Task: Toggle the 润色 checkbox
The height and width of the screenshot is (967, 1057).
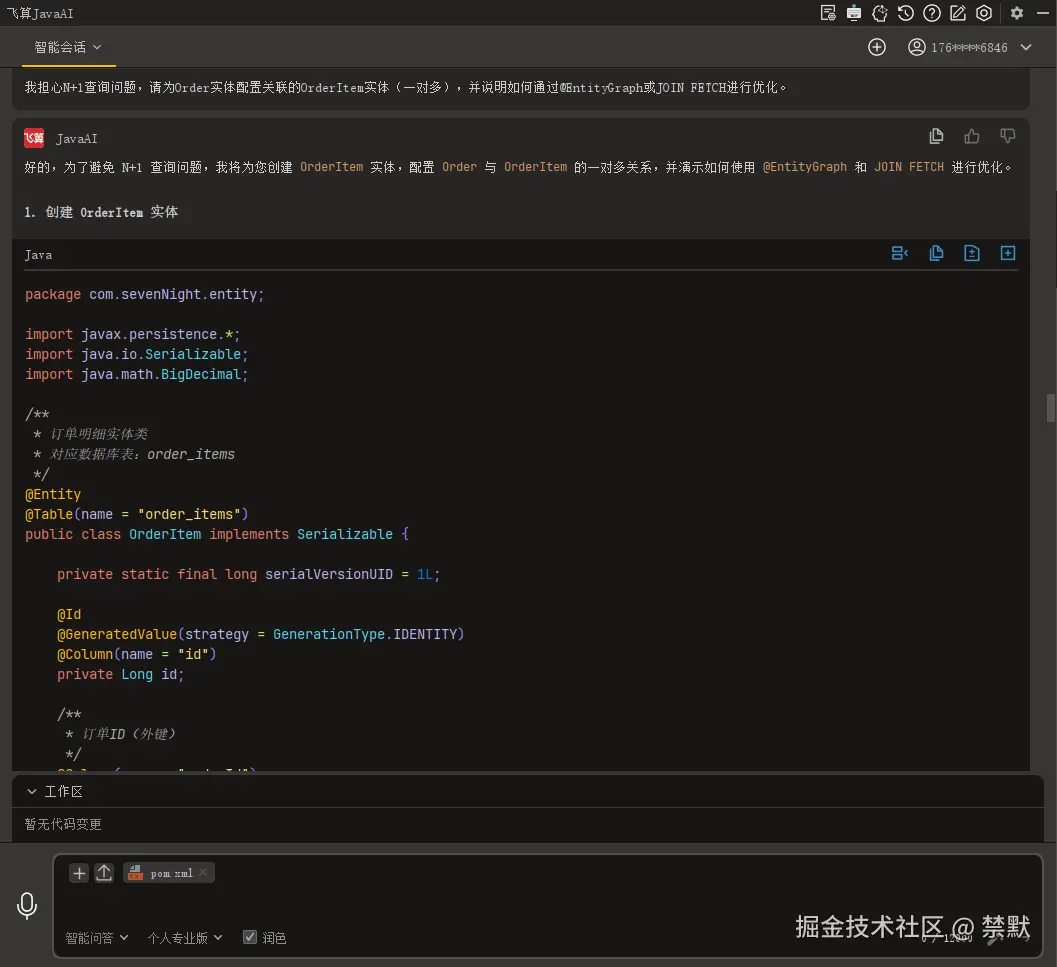Action: point(249,937)
